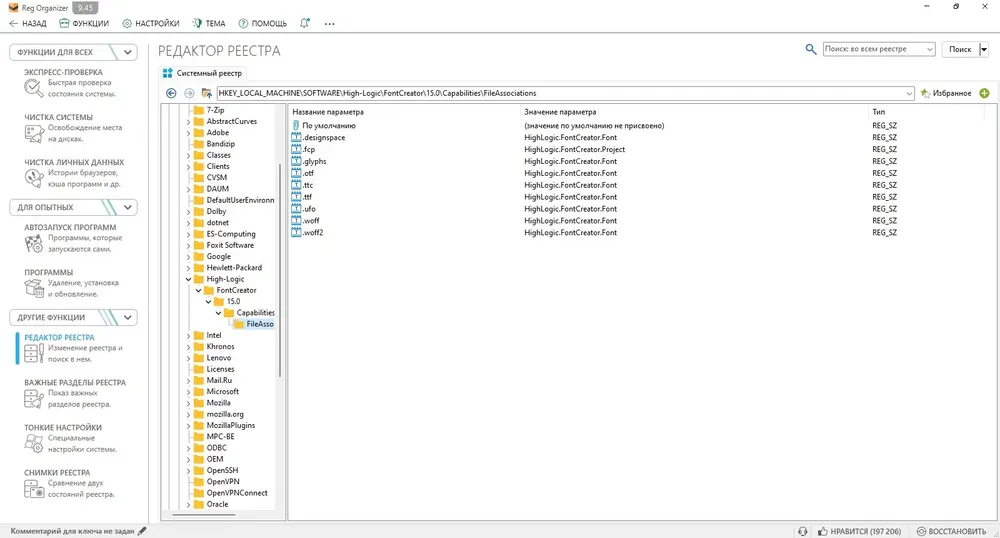The image size is (1000, 538).
Task: Open the Тонкие настройки icon
Action: (33, 444)
